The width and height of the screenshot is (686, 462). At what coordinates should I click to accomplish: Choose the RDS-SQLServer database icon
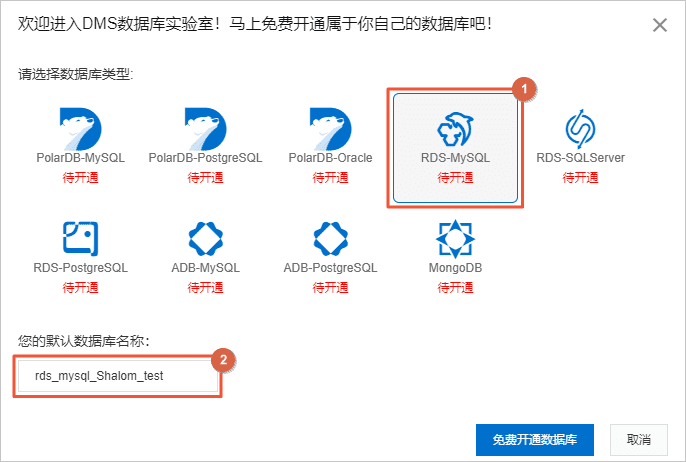click(x=580, y=129)
